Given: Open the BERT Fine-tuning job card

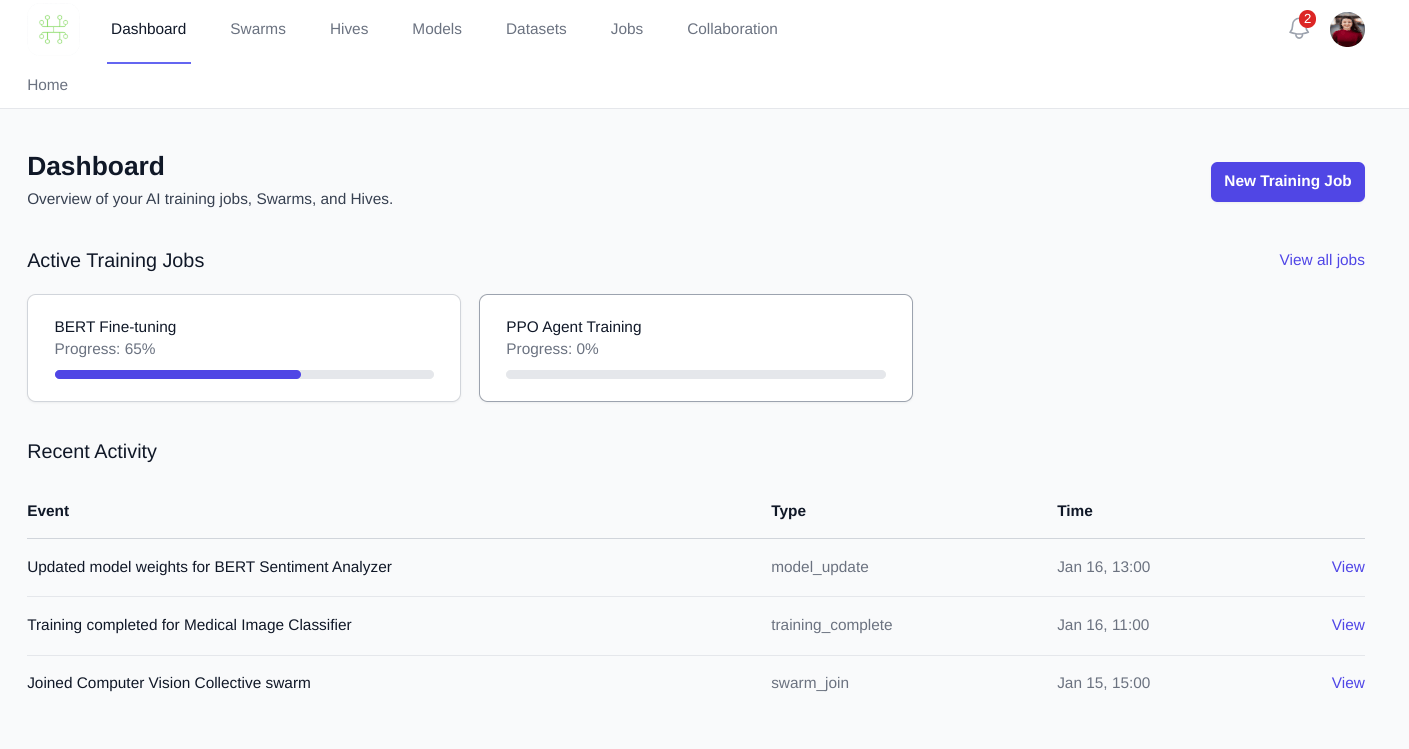Looking at the screenshot, I should 243,335.
